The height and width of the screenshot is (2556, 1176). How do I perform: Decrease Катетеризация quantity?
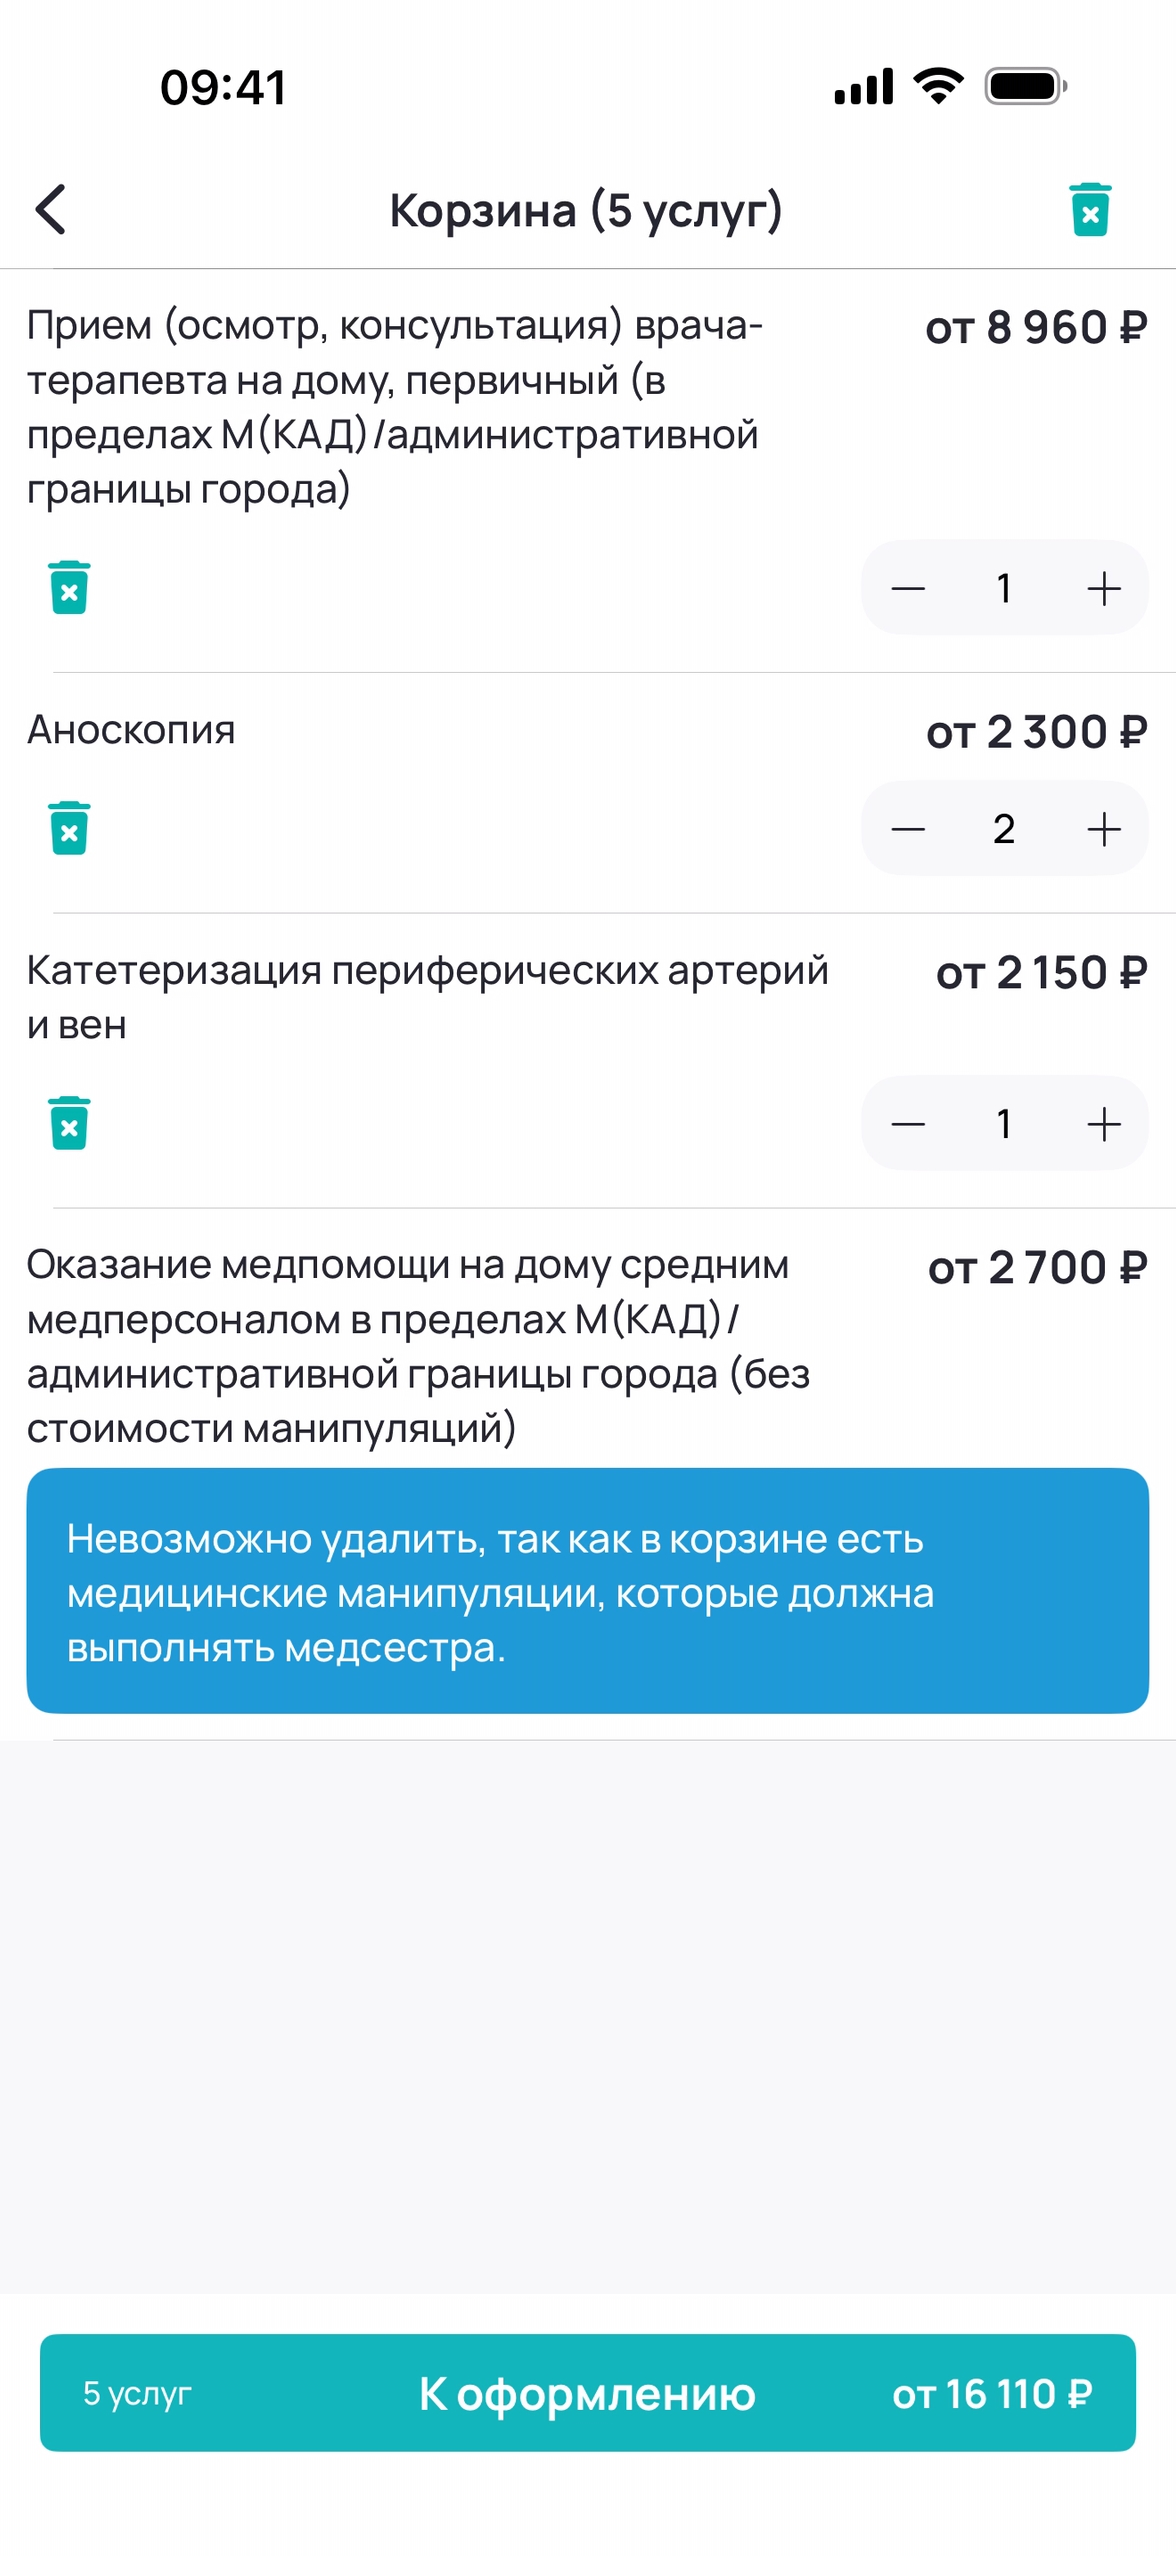coord(908,1124)
